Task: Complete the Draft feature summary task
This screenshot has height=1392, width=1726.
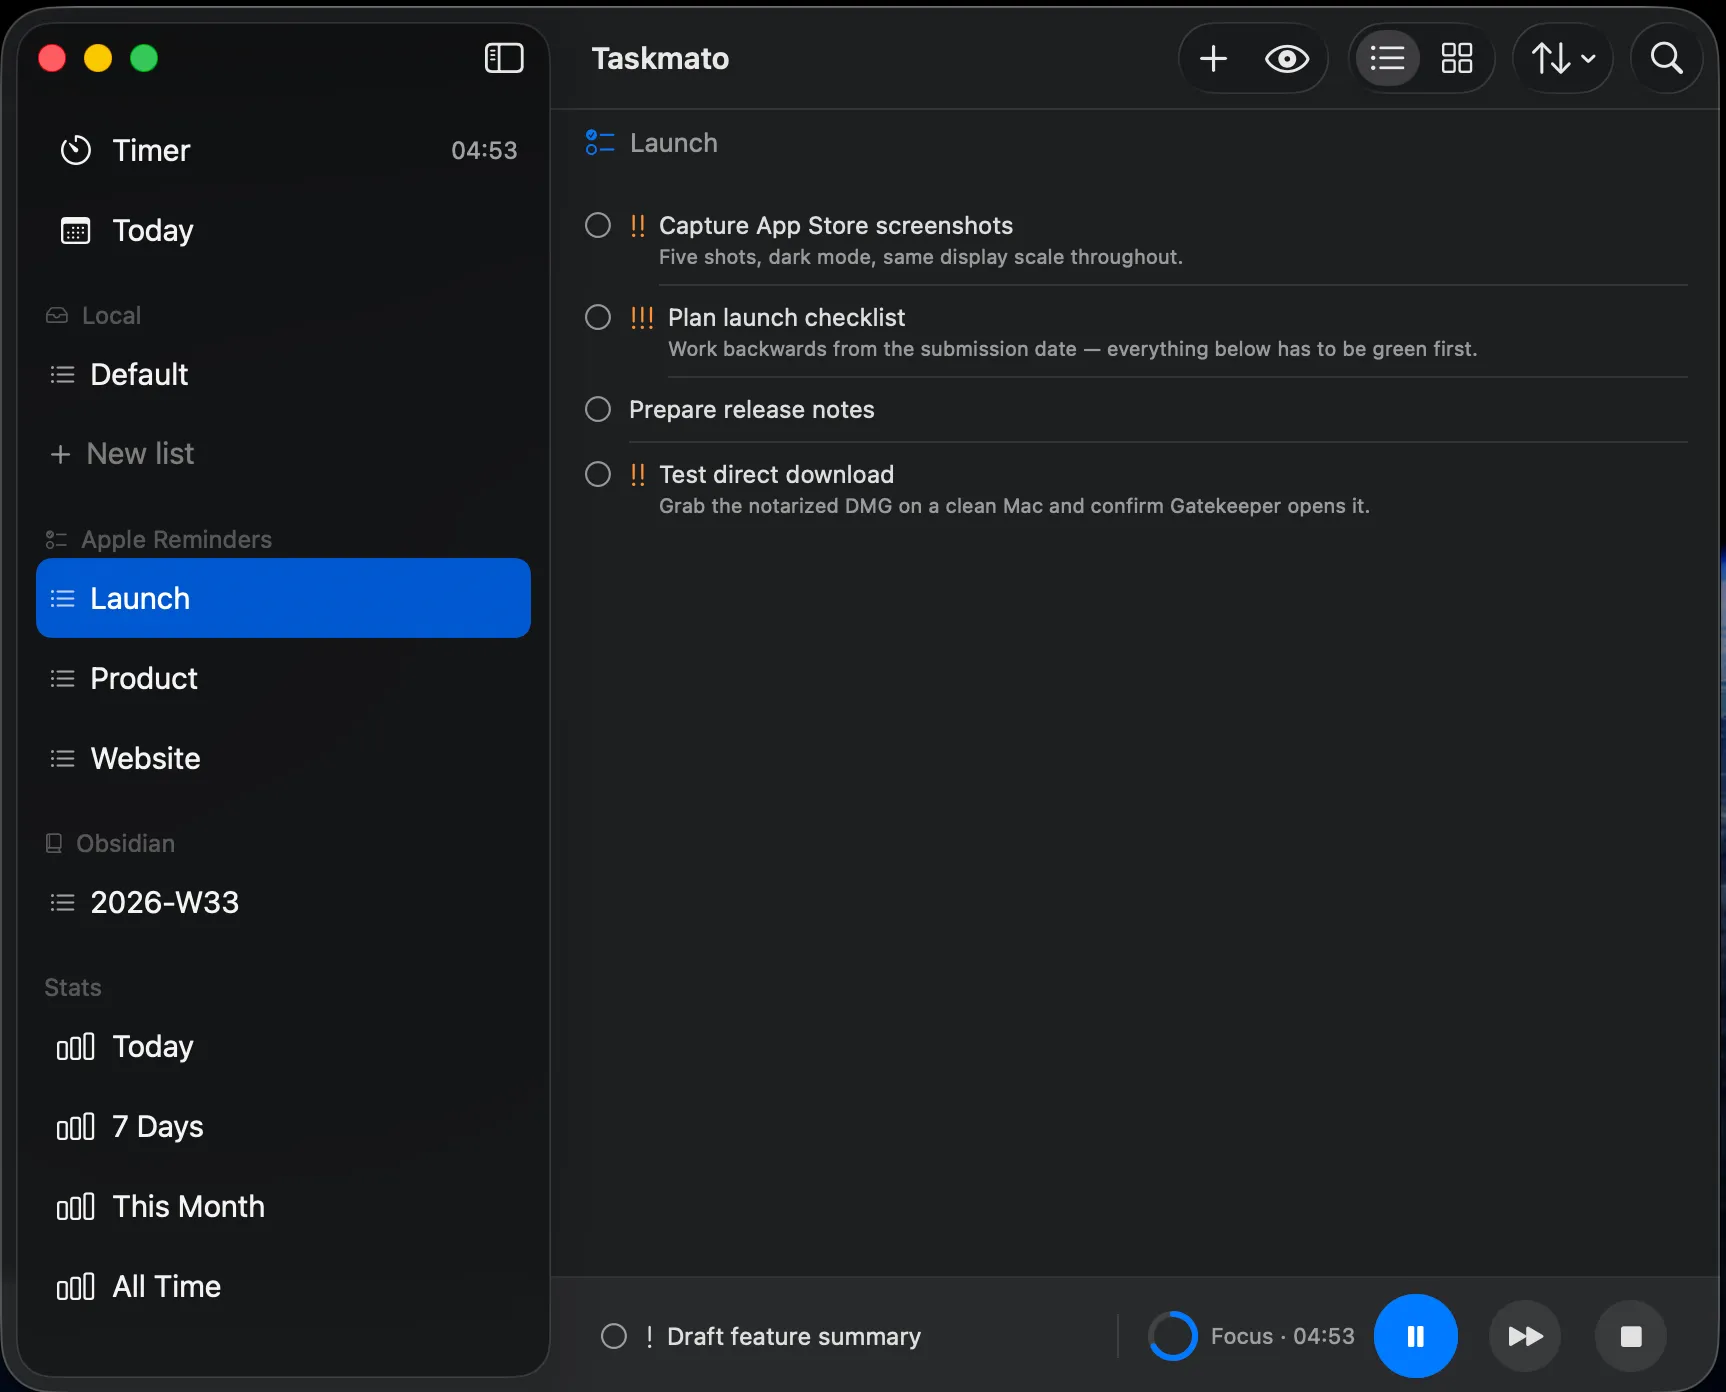Action: pyautogui.click(x=614, y=1336)
